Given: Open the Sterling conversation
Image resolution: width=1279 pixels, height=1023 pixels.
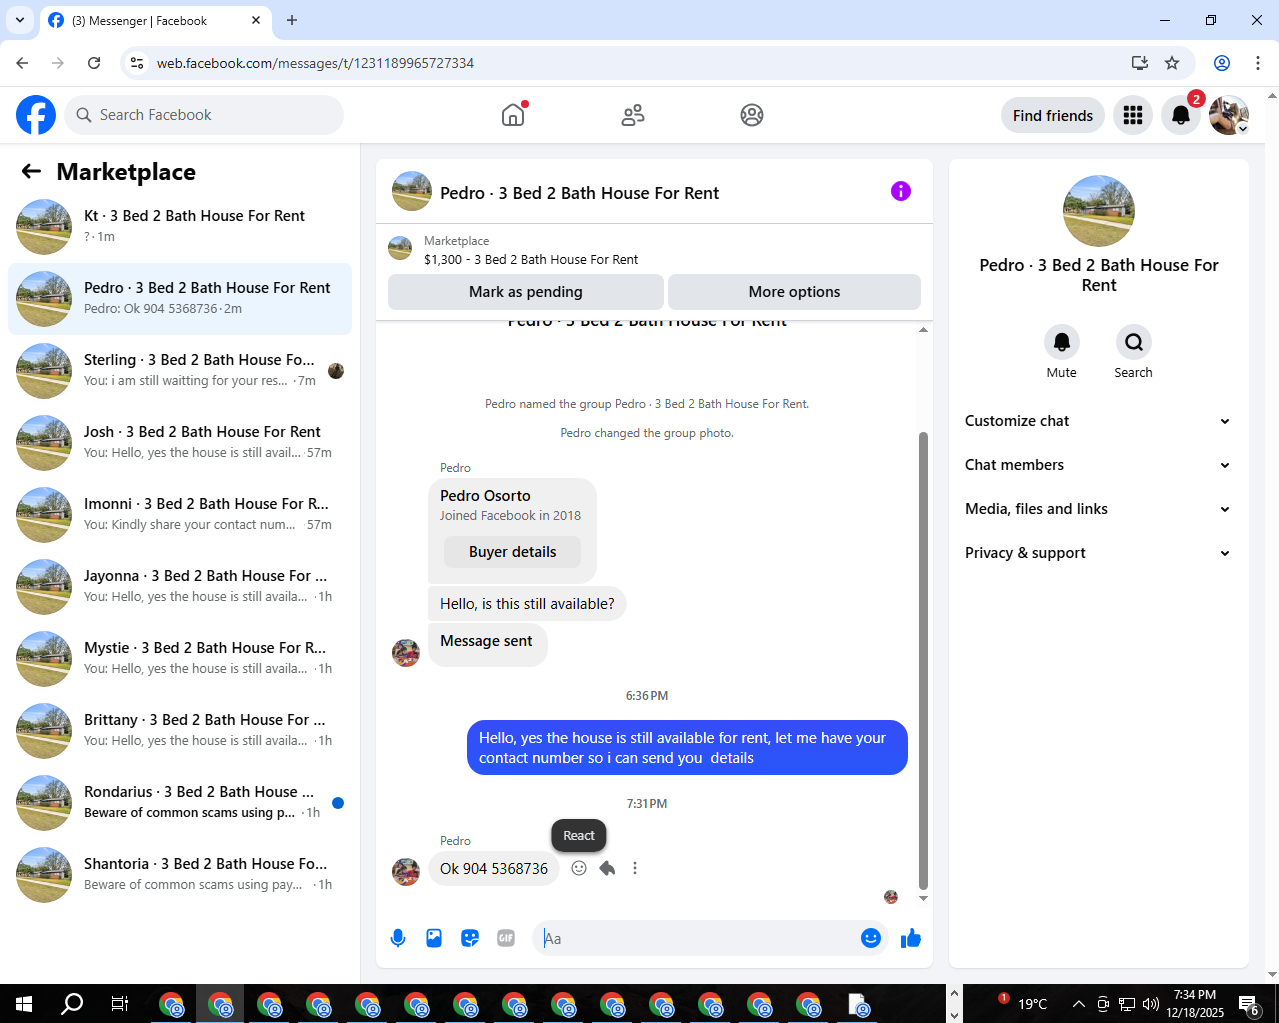Looking at the screenshot, I should click(x=180, y=371).
